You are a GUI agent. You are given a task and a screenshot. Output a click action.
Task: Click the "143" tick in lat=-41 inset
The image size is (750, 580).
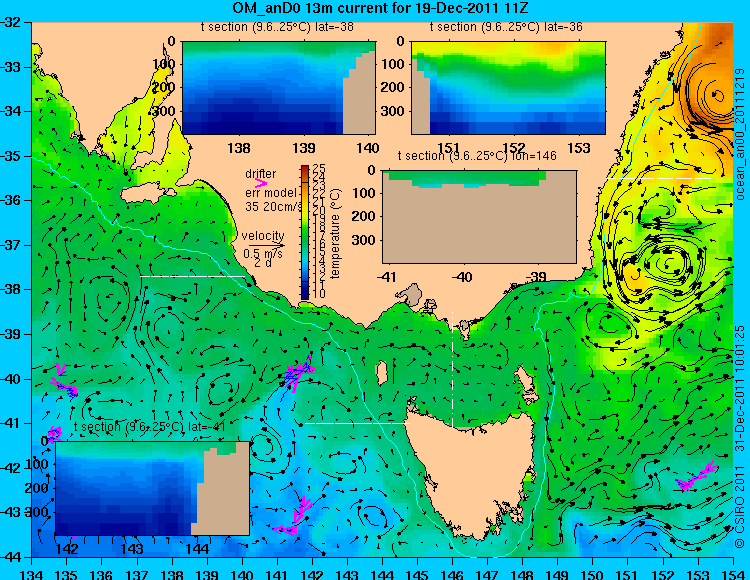click(x=132, y=548)
